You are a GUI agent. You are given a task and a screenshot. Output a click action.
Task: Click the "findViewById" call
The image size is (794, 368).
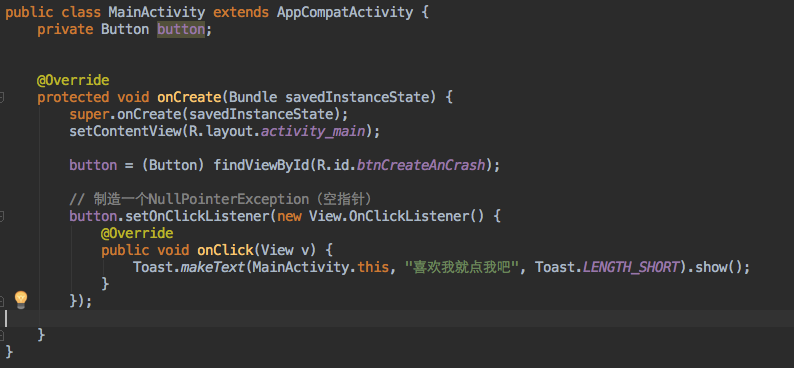[x=261, y=165]
